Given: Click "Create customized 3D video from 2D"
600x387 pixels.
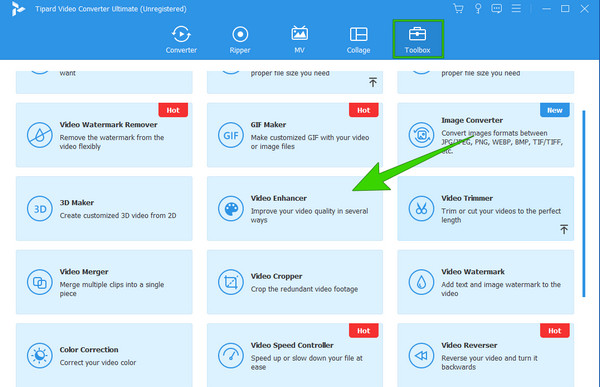Looking at the screenshot, I should [118, 216].
